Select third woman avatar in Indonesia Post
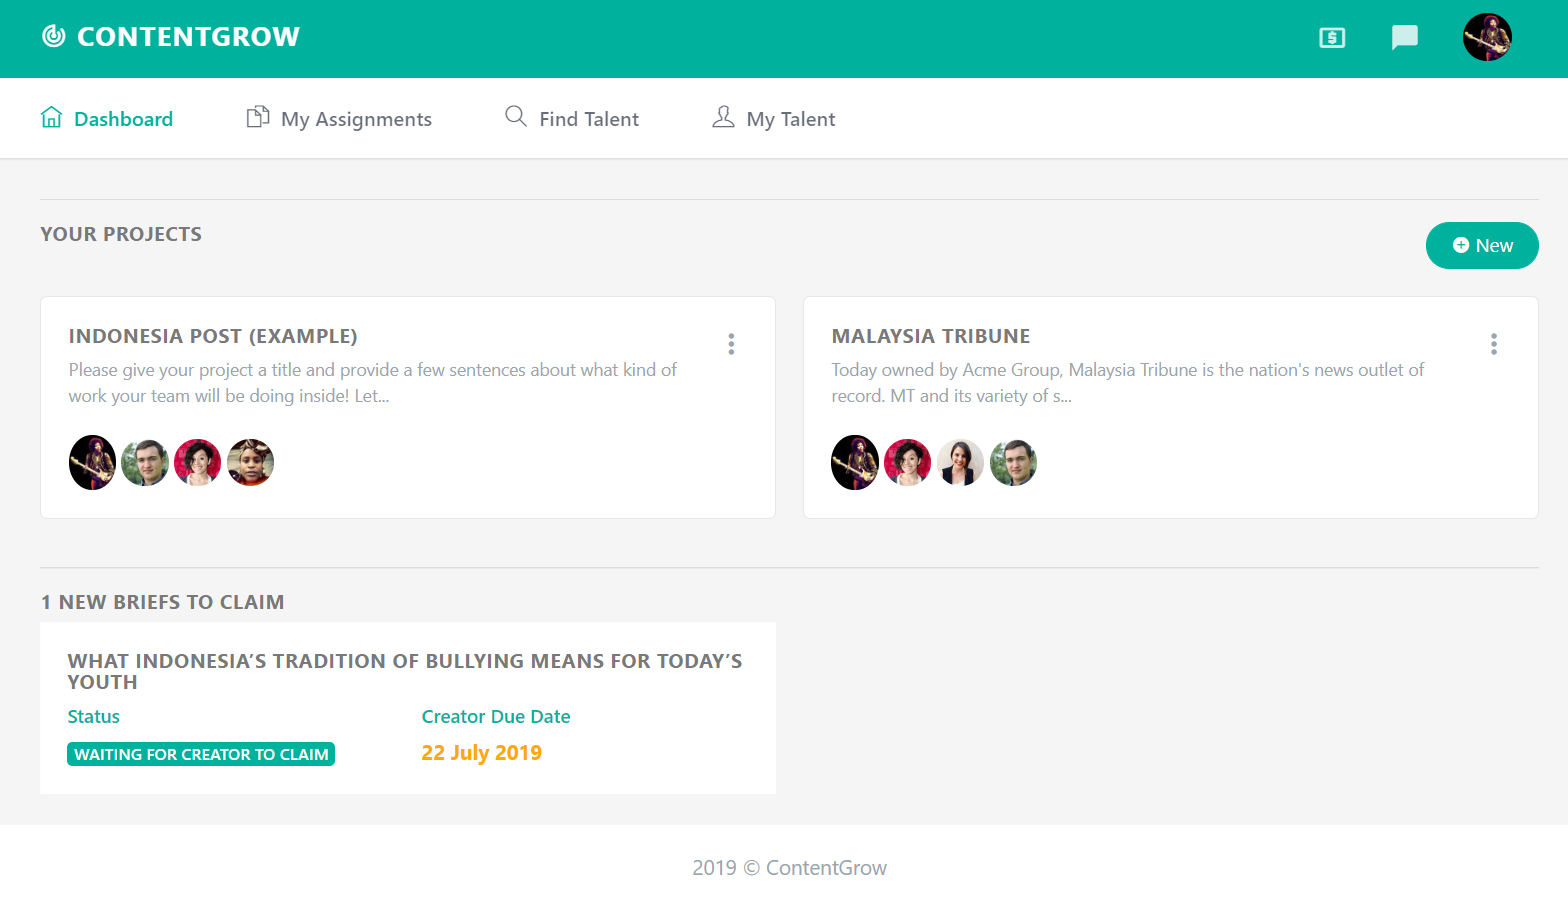The width and height of the screenshot is (1568, 906). pyautogui.click(x=198, y=462)
